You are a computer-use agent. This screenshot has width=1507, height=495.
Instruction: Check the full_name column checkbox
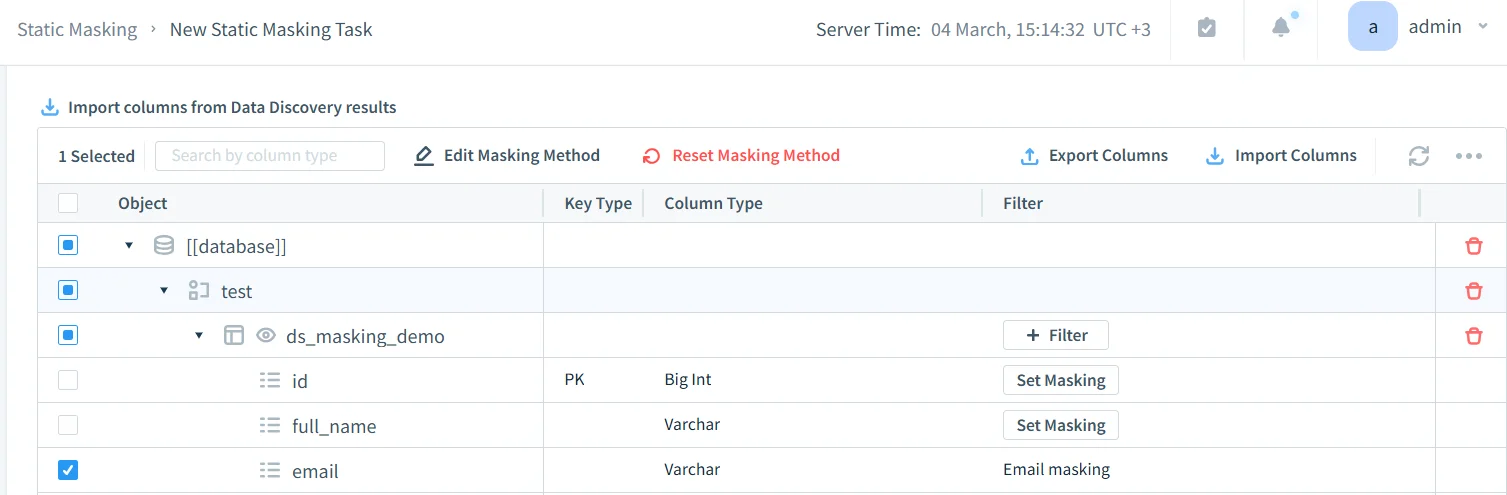[68, 425]
